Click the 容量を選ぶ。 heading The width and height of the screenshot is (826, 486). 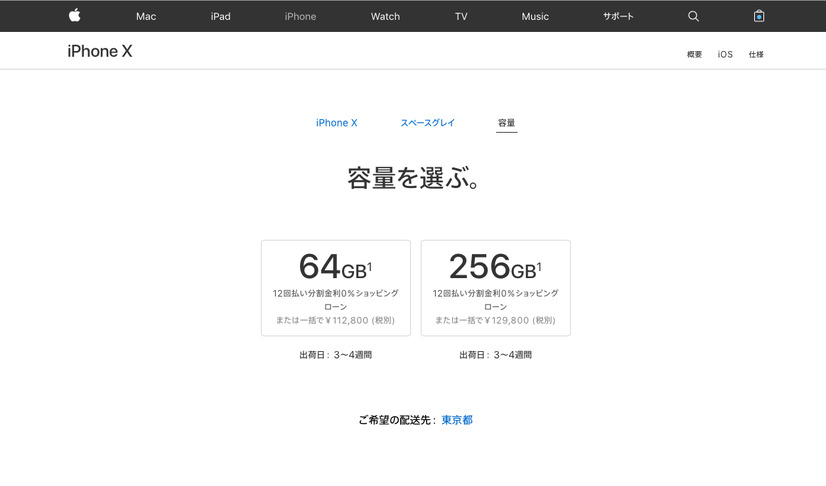point(413,178)
